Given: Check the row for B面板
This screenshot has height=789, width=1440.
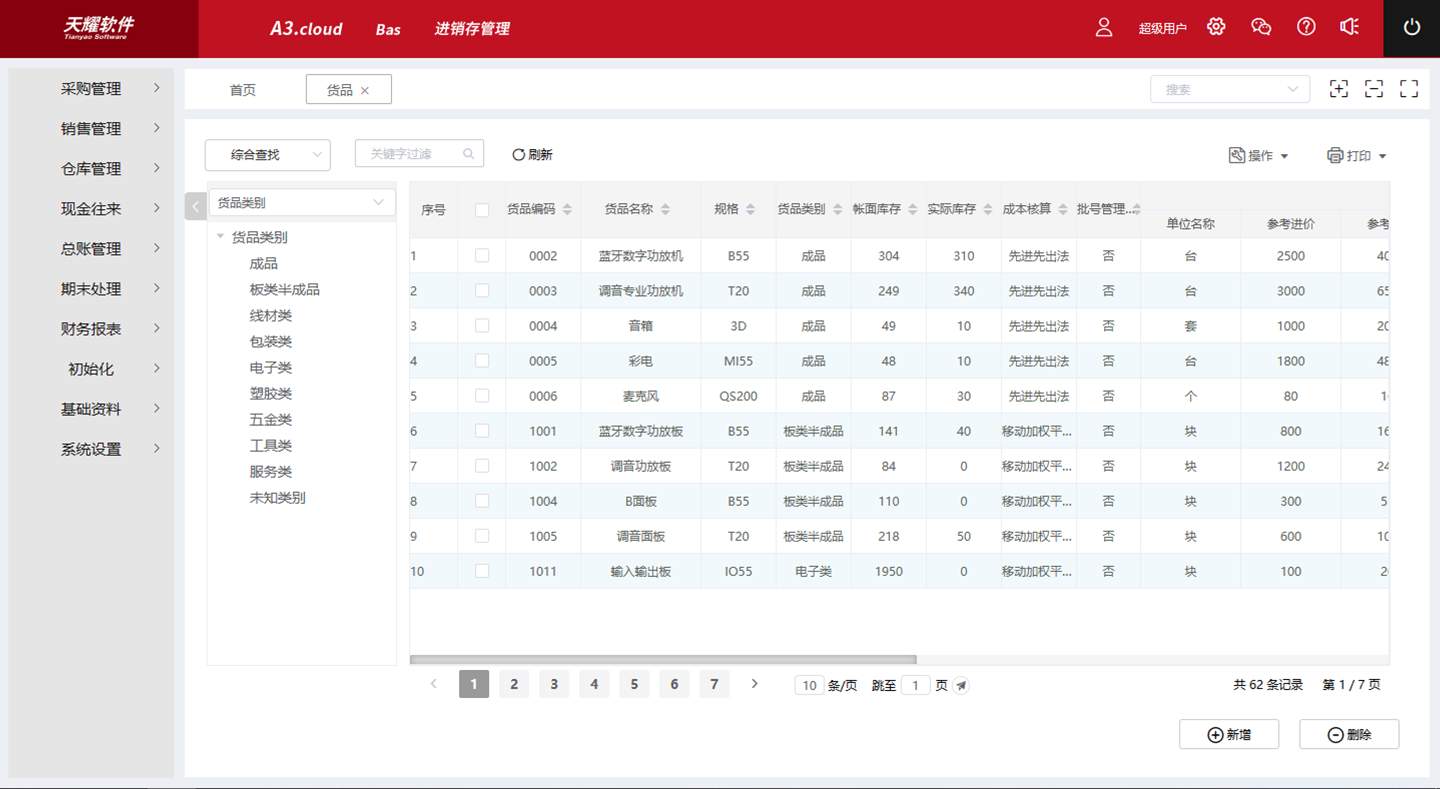Looking at the screenshot, I should pyautogui.click(x=482, y=501).
